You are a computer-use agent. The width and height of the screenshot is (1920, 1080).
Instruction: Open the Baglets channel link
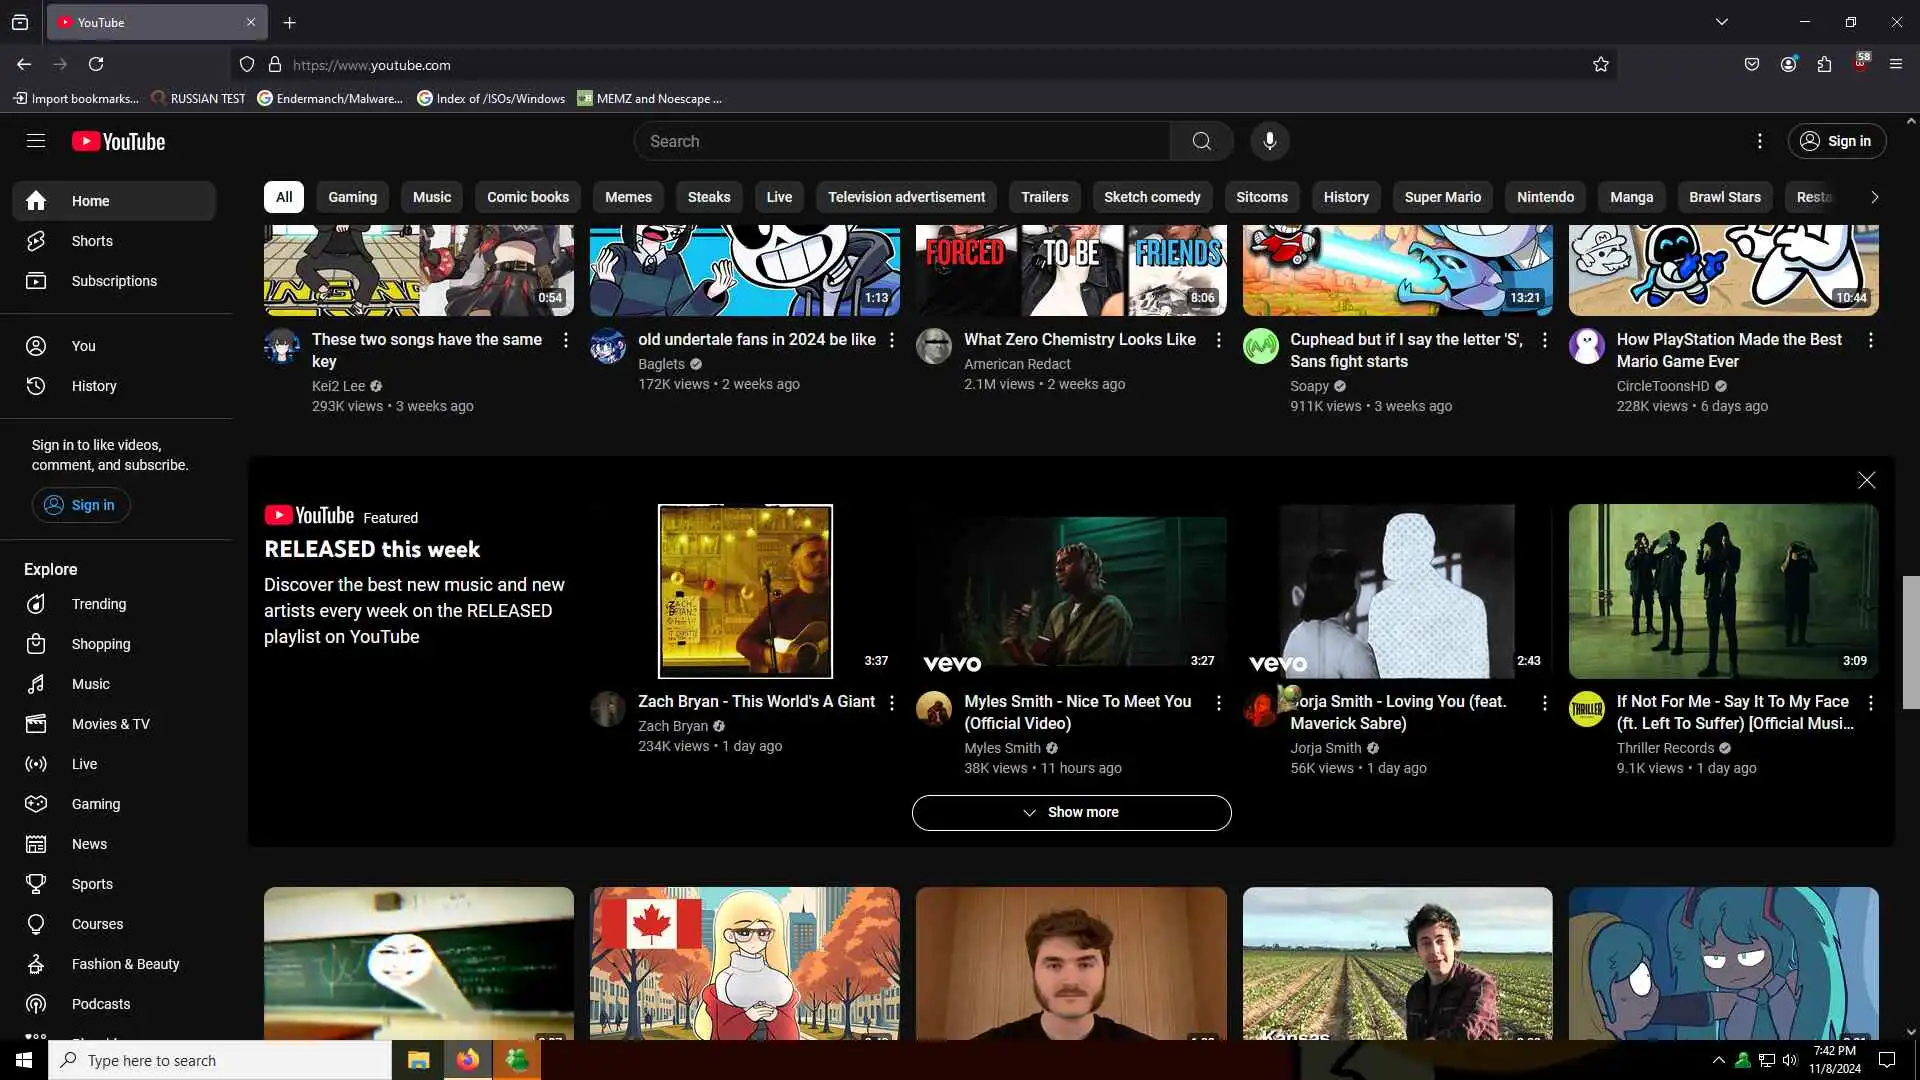661,364
